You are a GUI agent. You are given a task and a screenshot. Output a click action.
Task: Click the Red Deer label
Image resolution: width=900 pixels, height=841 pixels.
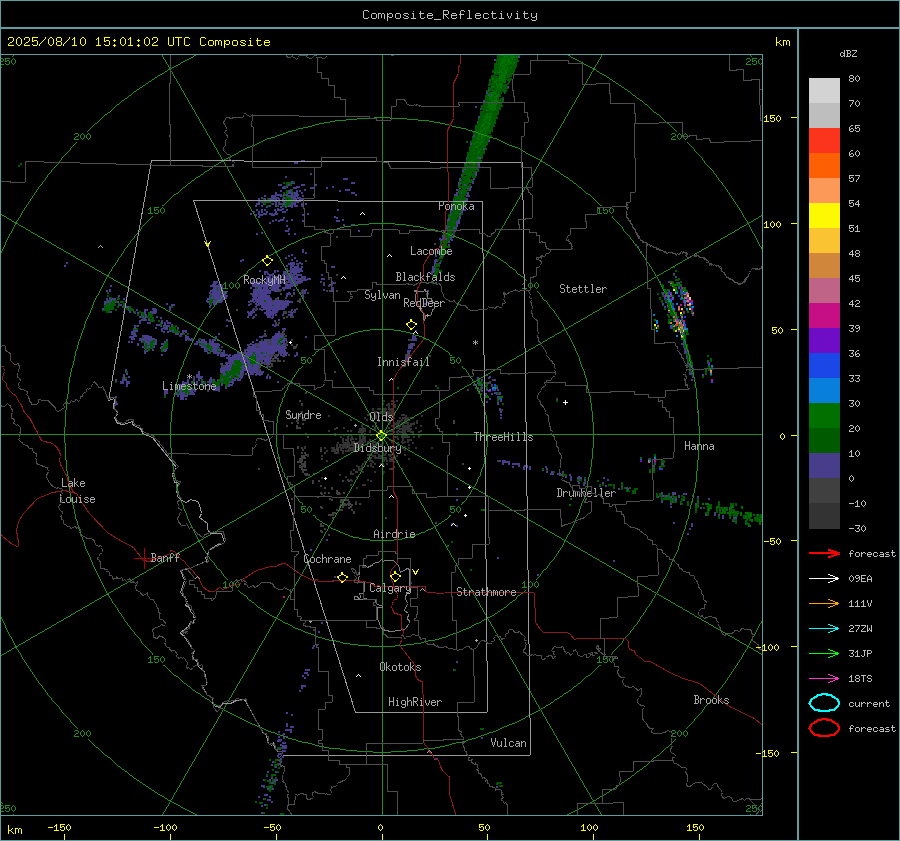pos(424,303)
